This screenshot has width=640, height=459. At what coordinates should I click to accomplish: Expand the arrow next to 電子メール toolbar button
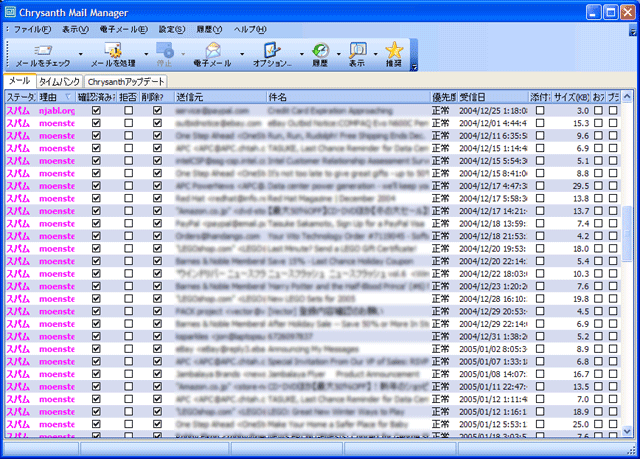tap(242, 54)
